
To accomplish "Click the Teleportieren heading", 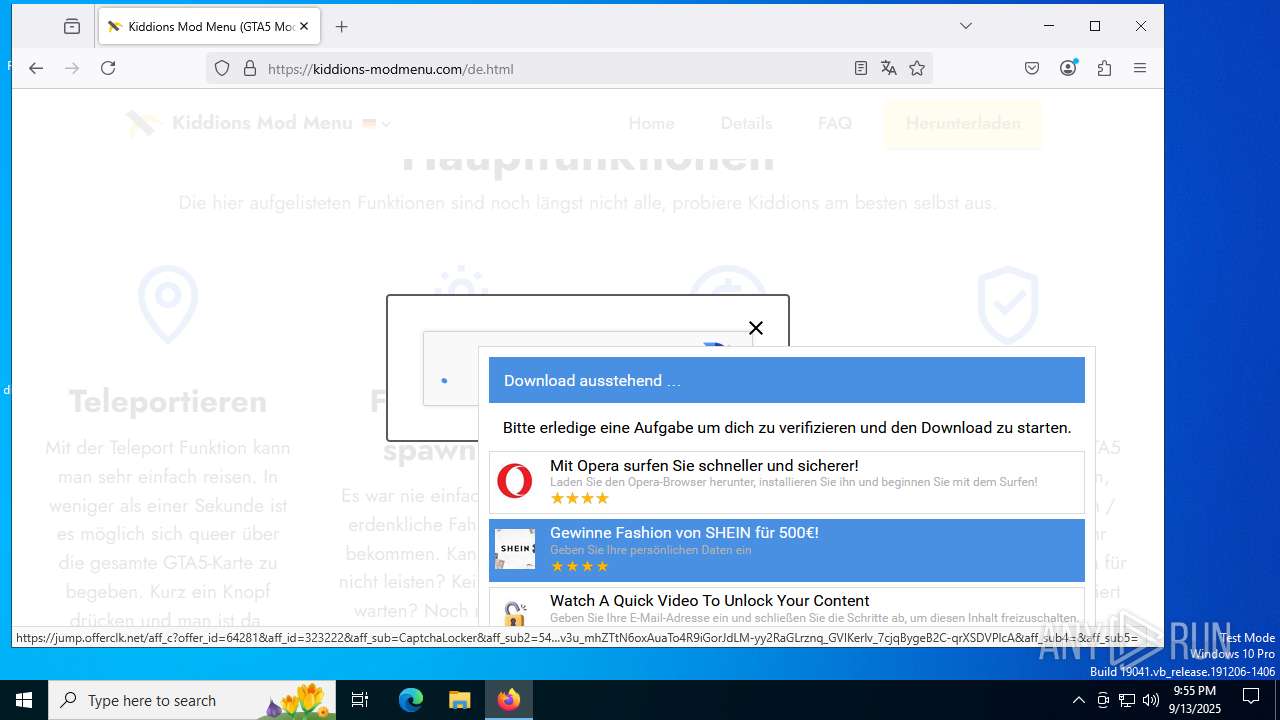I will point(168,401).
